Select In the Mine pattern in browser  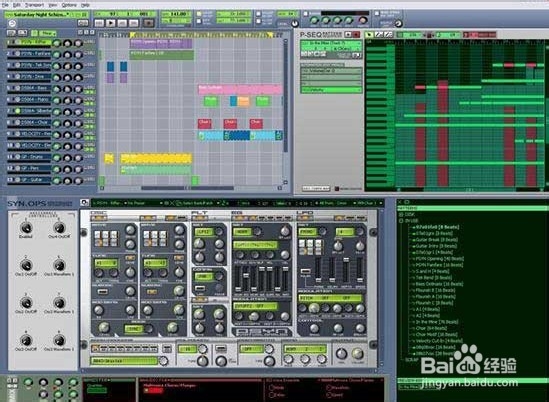click(x=437, y=322)
